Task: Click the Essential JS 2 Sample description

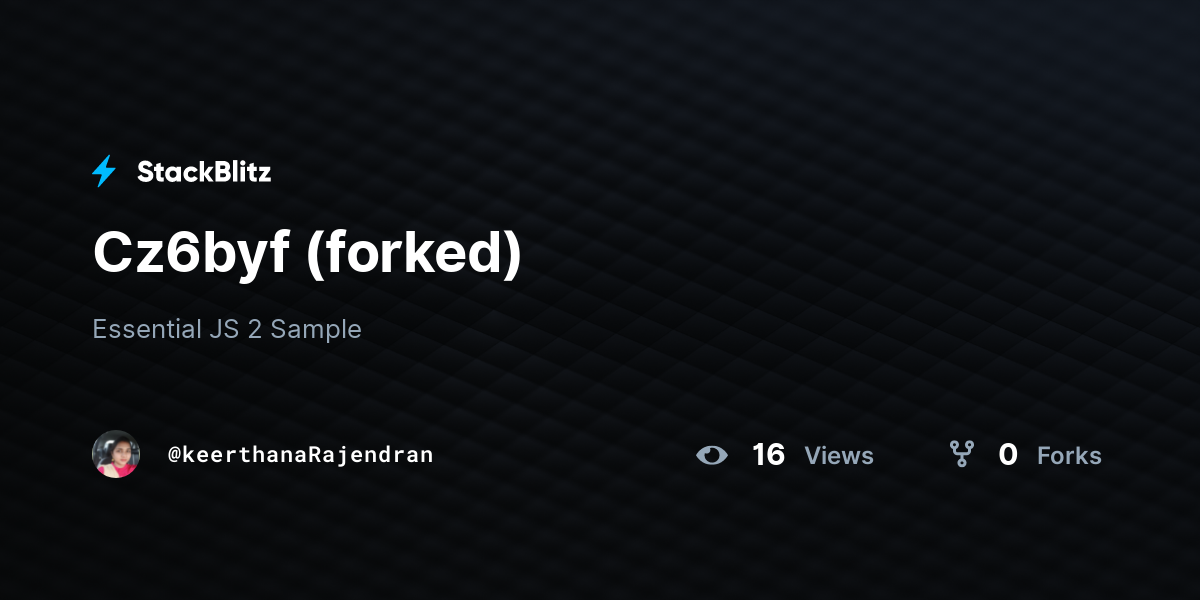Action: click(227, 329)
